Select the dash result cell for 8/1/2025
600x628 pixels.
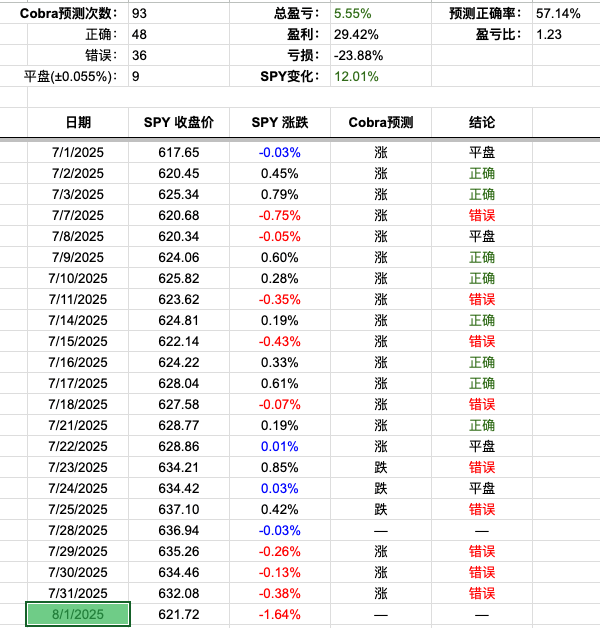coord(482,615)
